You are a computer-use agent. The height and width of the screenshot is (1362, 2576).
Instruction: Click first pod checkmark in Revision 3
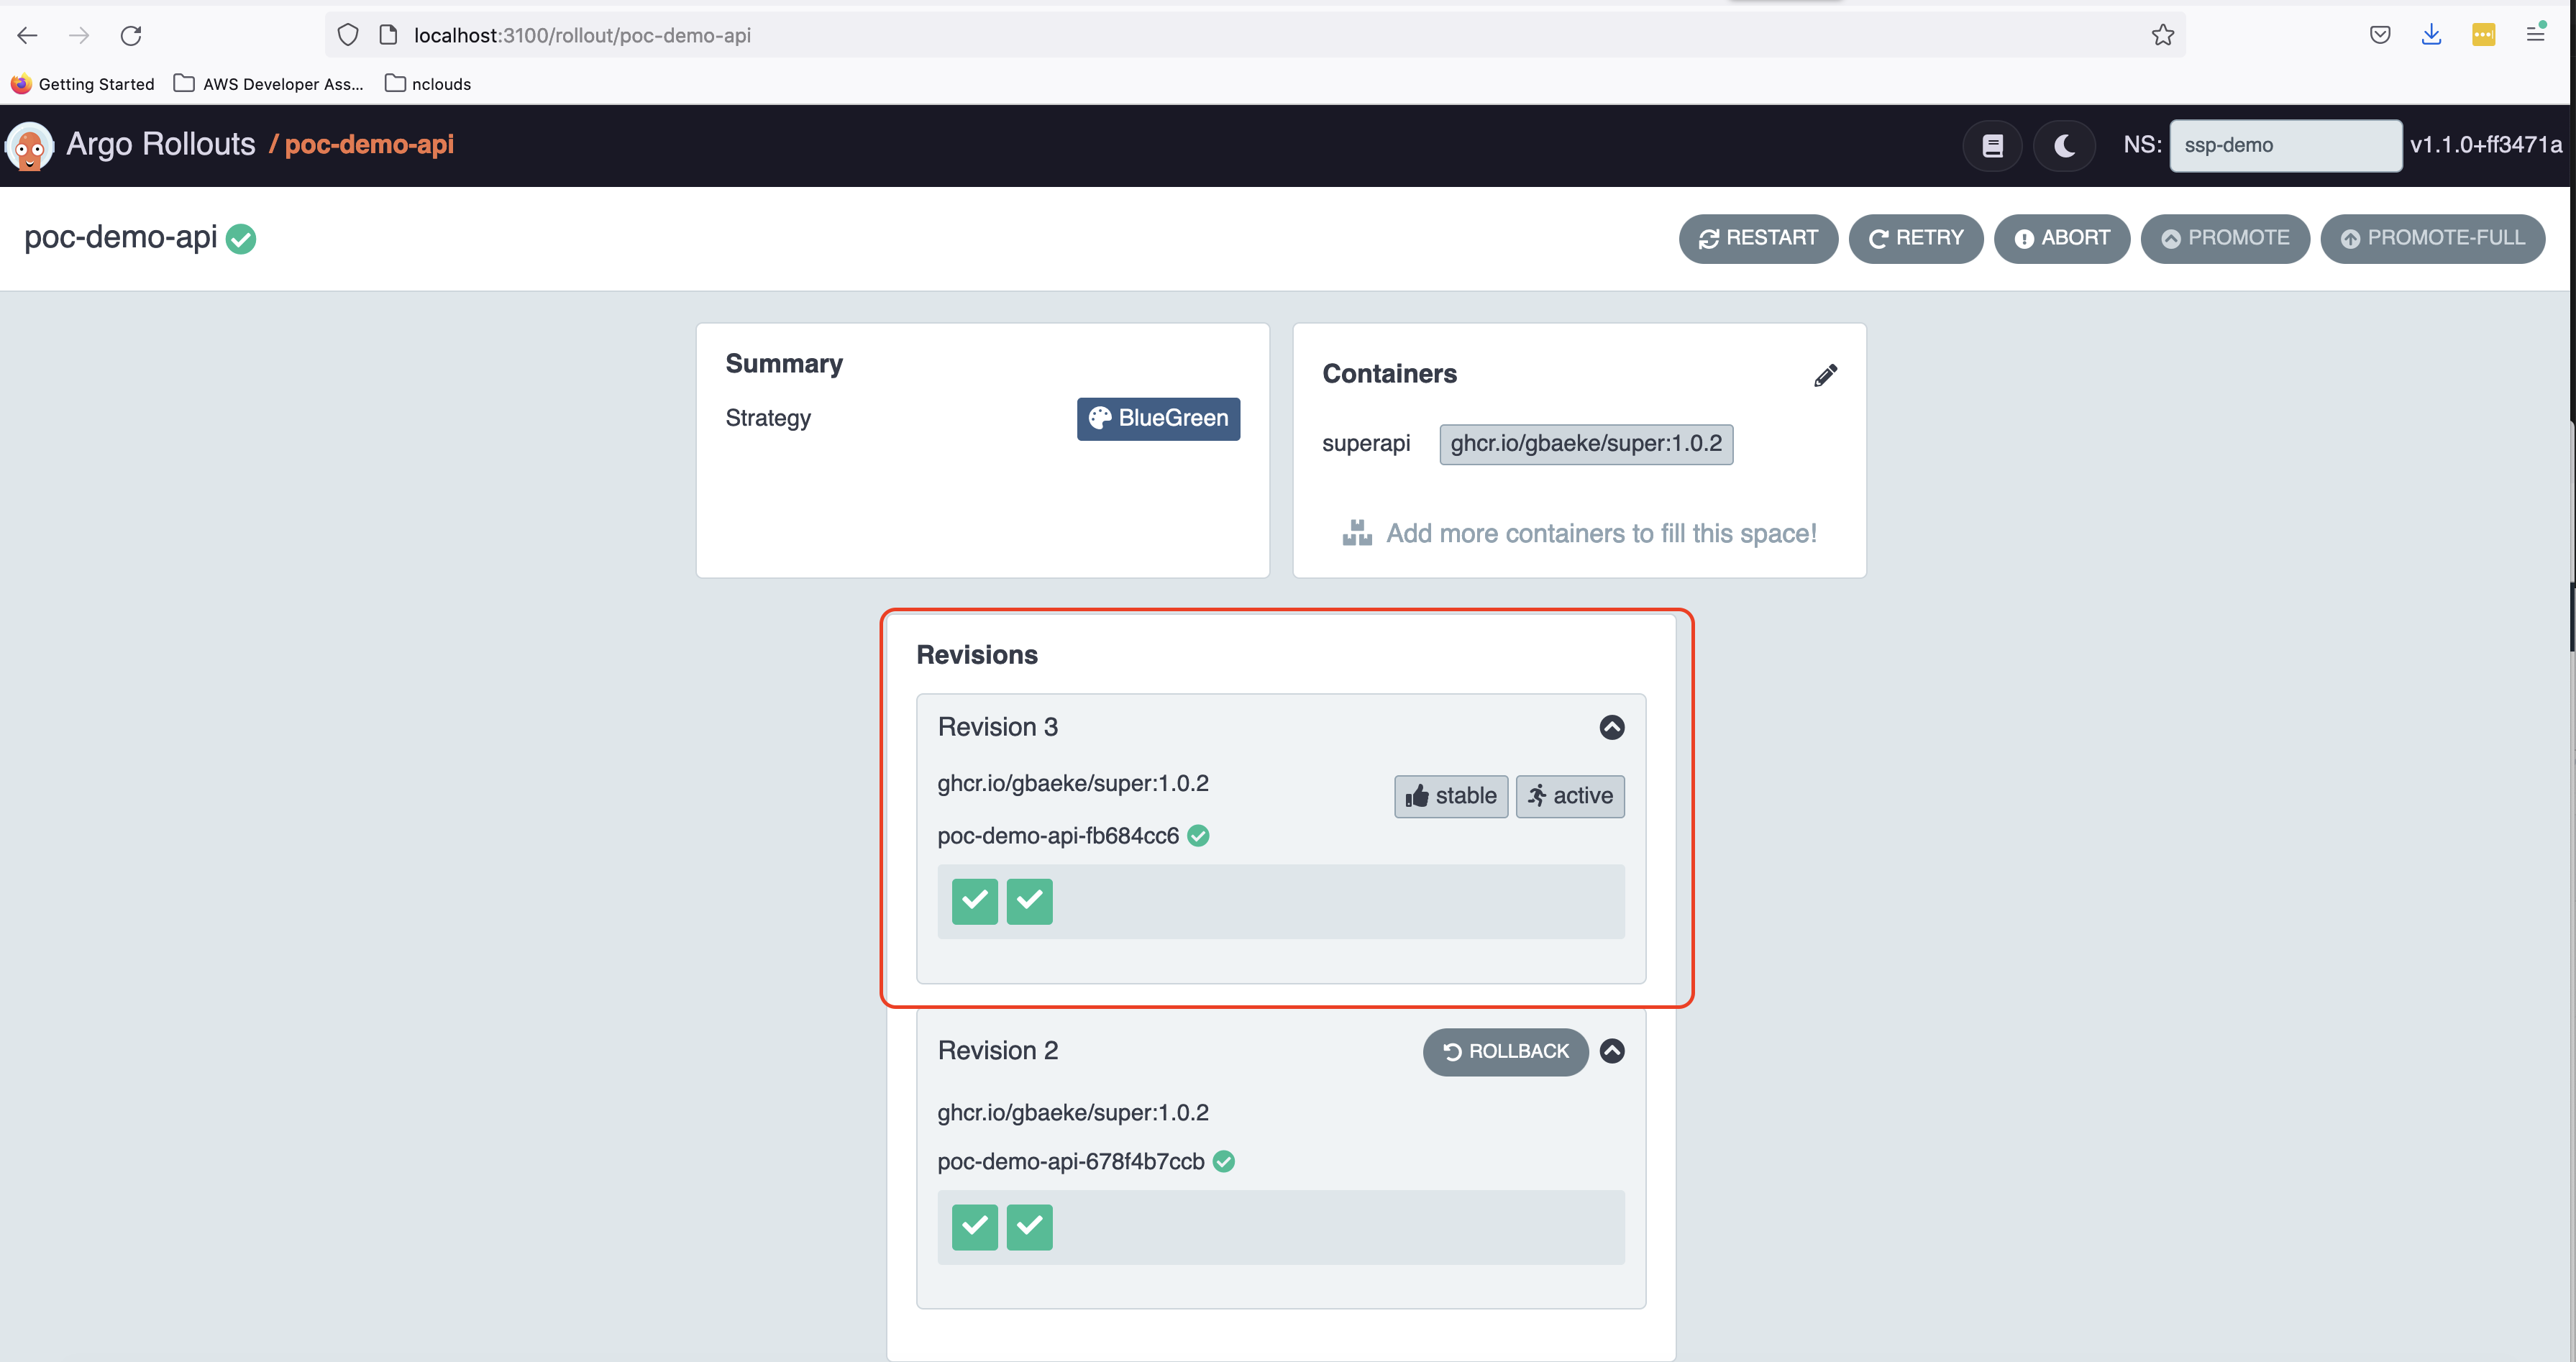tap(974, 901)
